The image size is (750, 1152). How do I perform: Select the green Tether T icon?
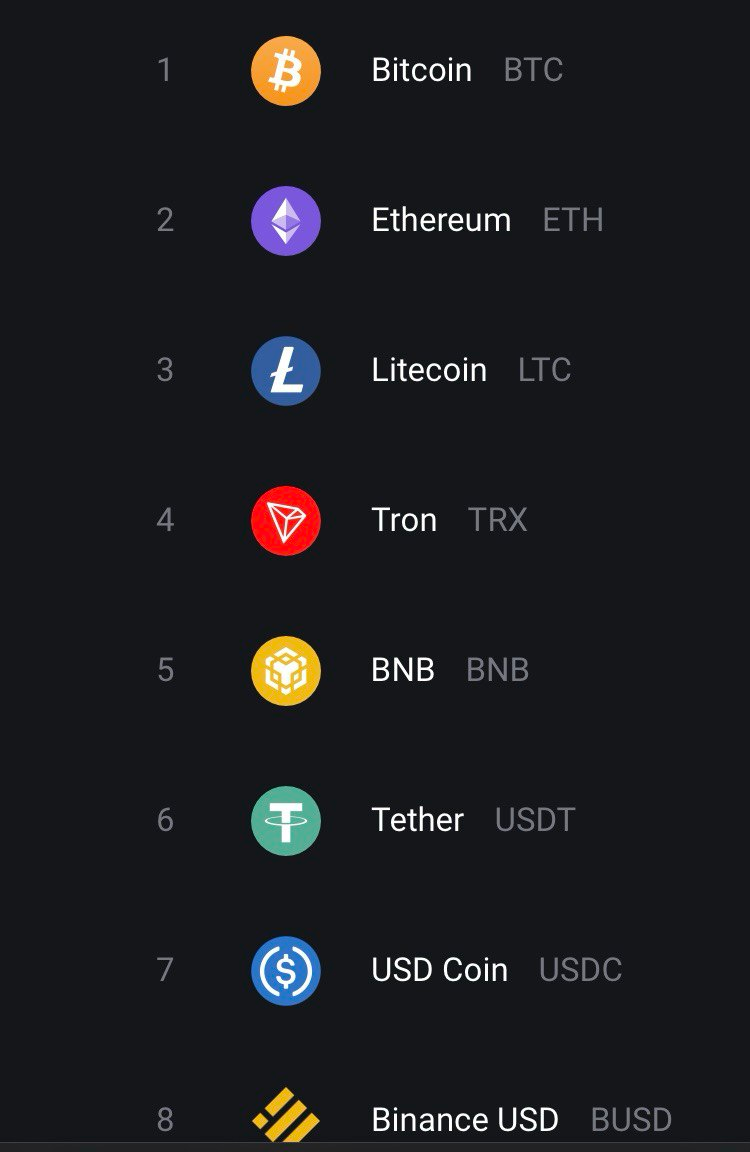(x=286, y=821)
